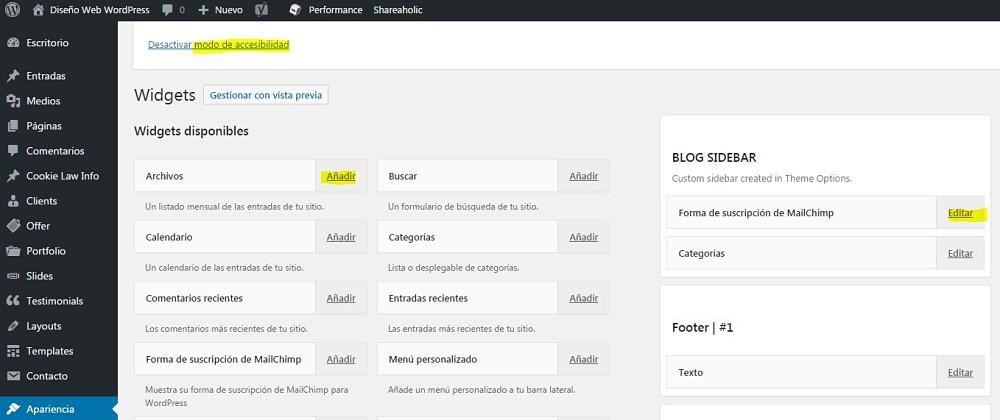Add the Entradas recientes widget
1000x420 pixels.
584,298
